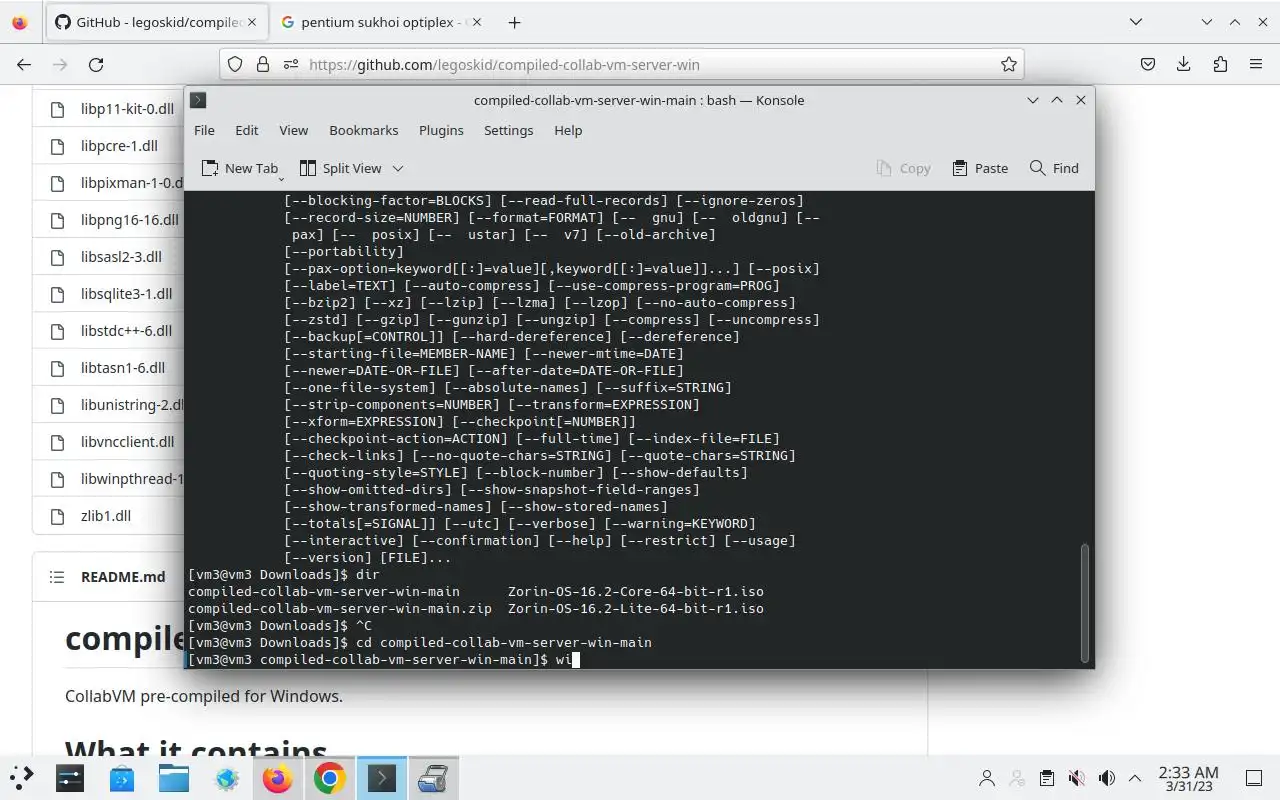Open the clock showing 2:33 AM
Viewport: 1280px width, 800px height.
pyautogui.click(x=1188, y=778)
